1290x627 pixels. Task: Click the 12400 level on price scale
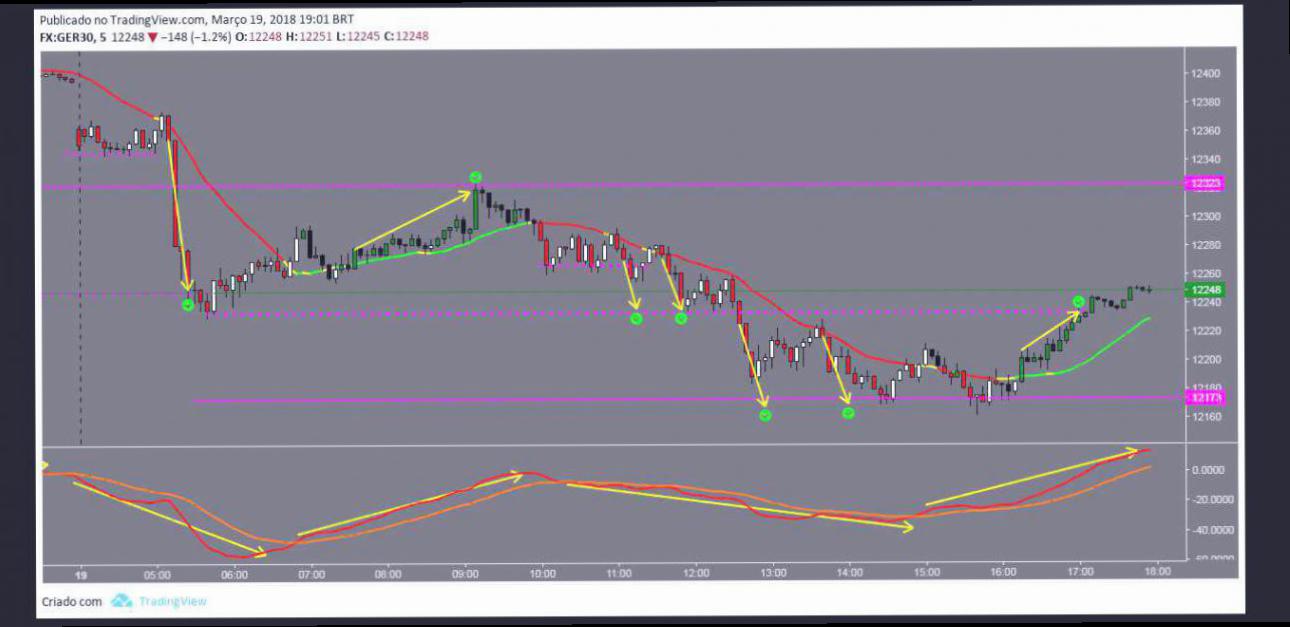1205,74
